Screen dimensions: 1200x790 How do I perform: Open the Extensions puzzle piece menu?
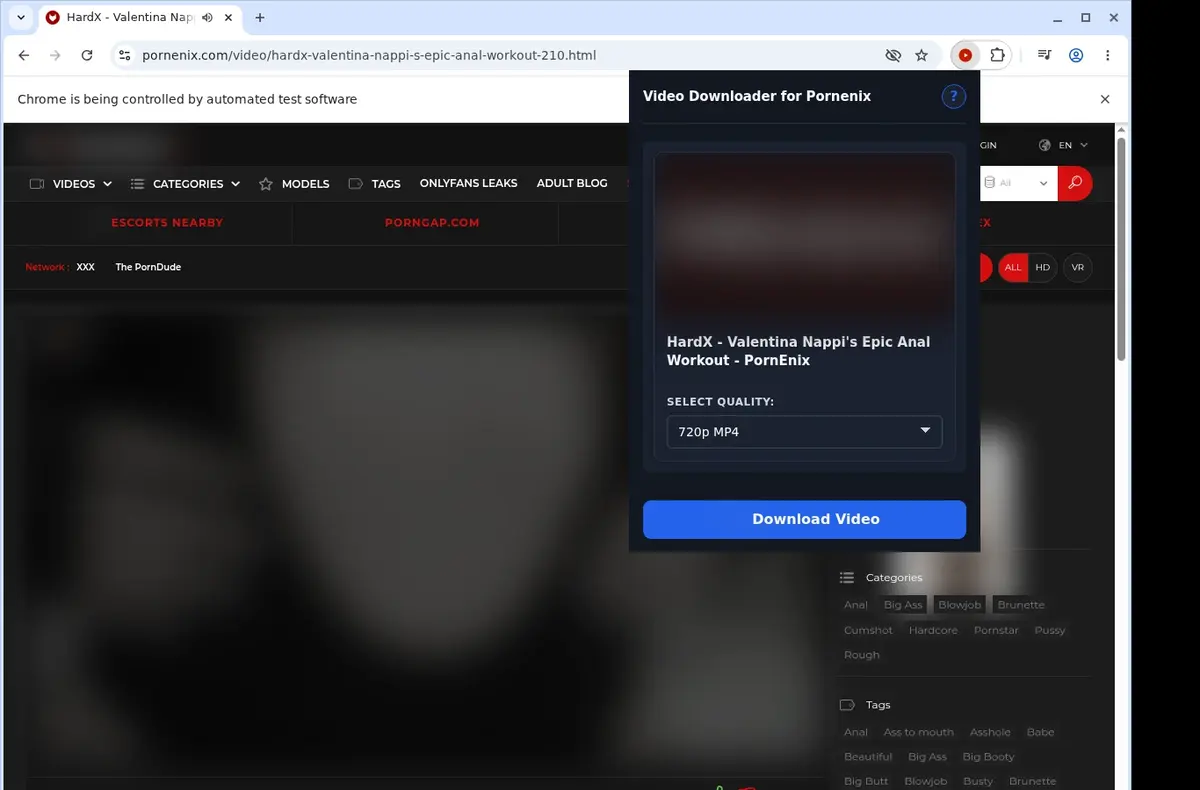tap(997, 56)
